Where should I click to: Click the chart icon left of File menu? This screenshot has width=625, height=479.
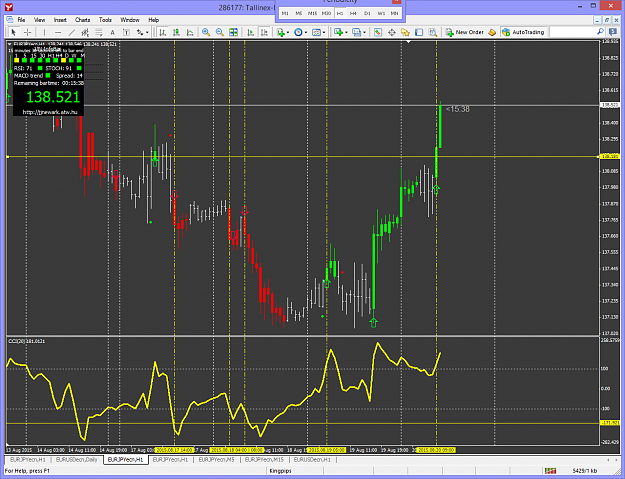coord(10,20)
